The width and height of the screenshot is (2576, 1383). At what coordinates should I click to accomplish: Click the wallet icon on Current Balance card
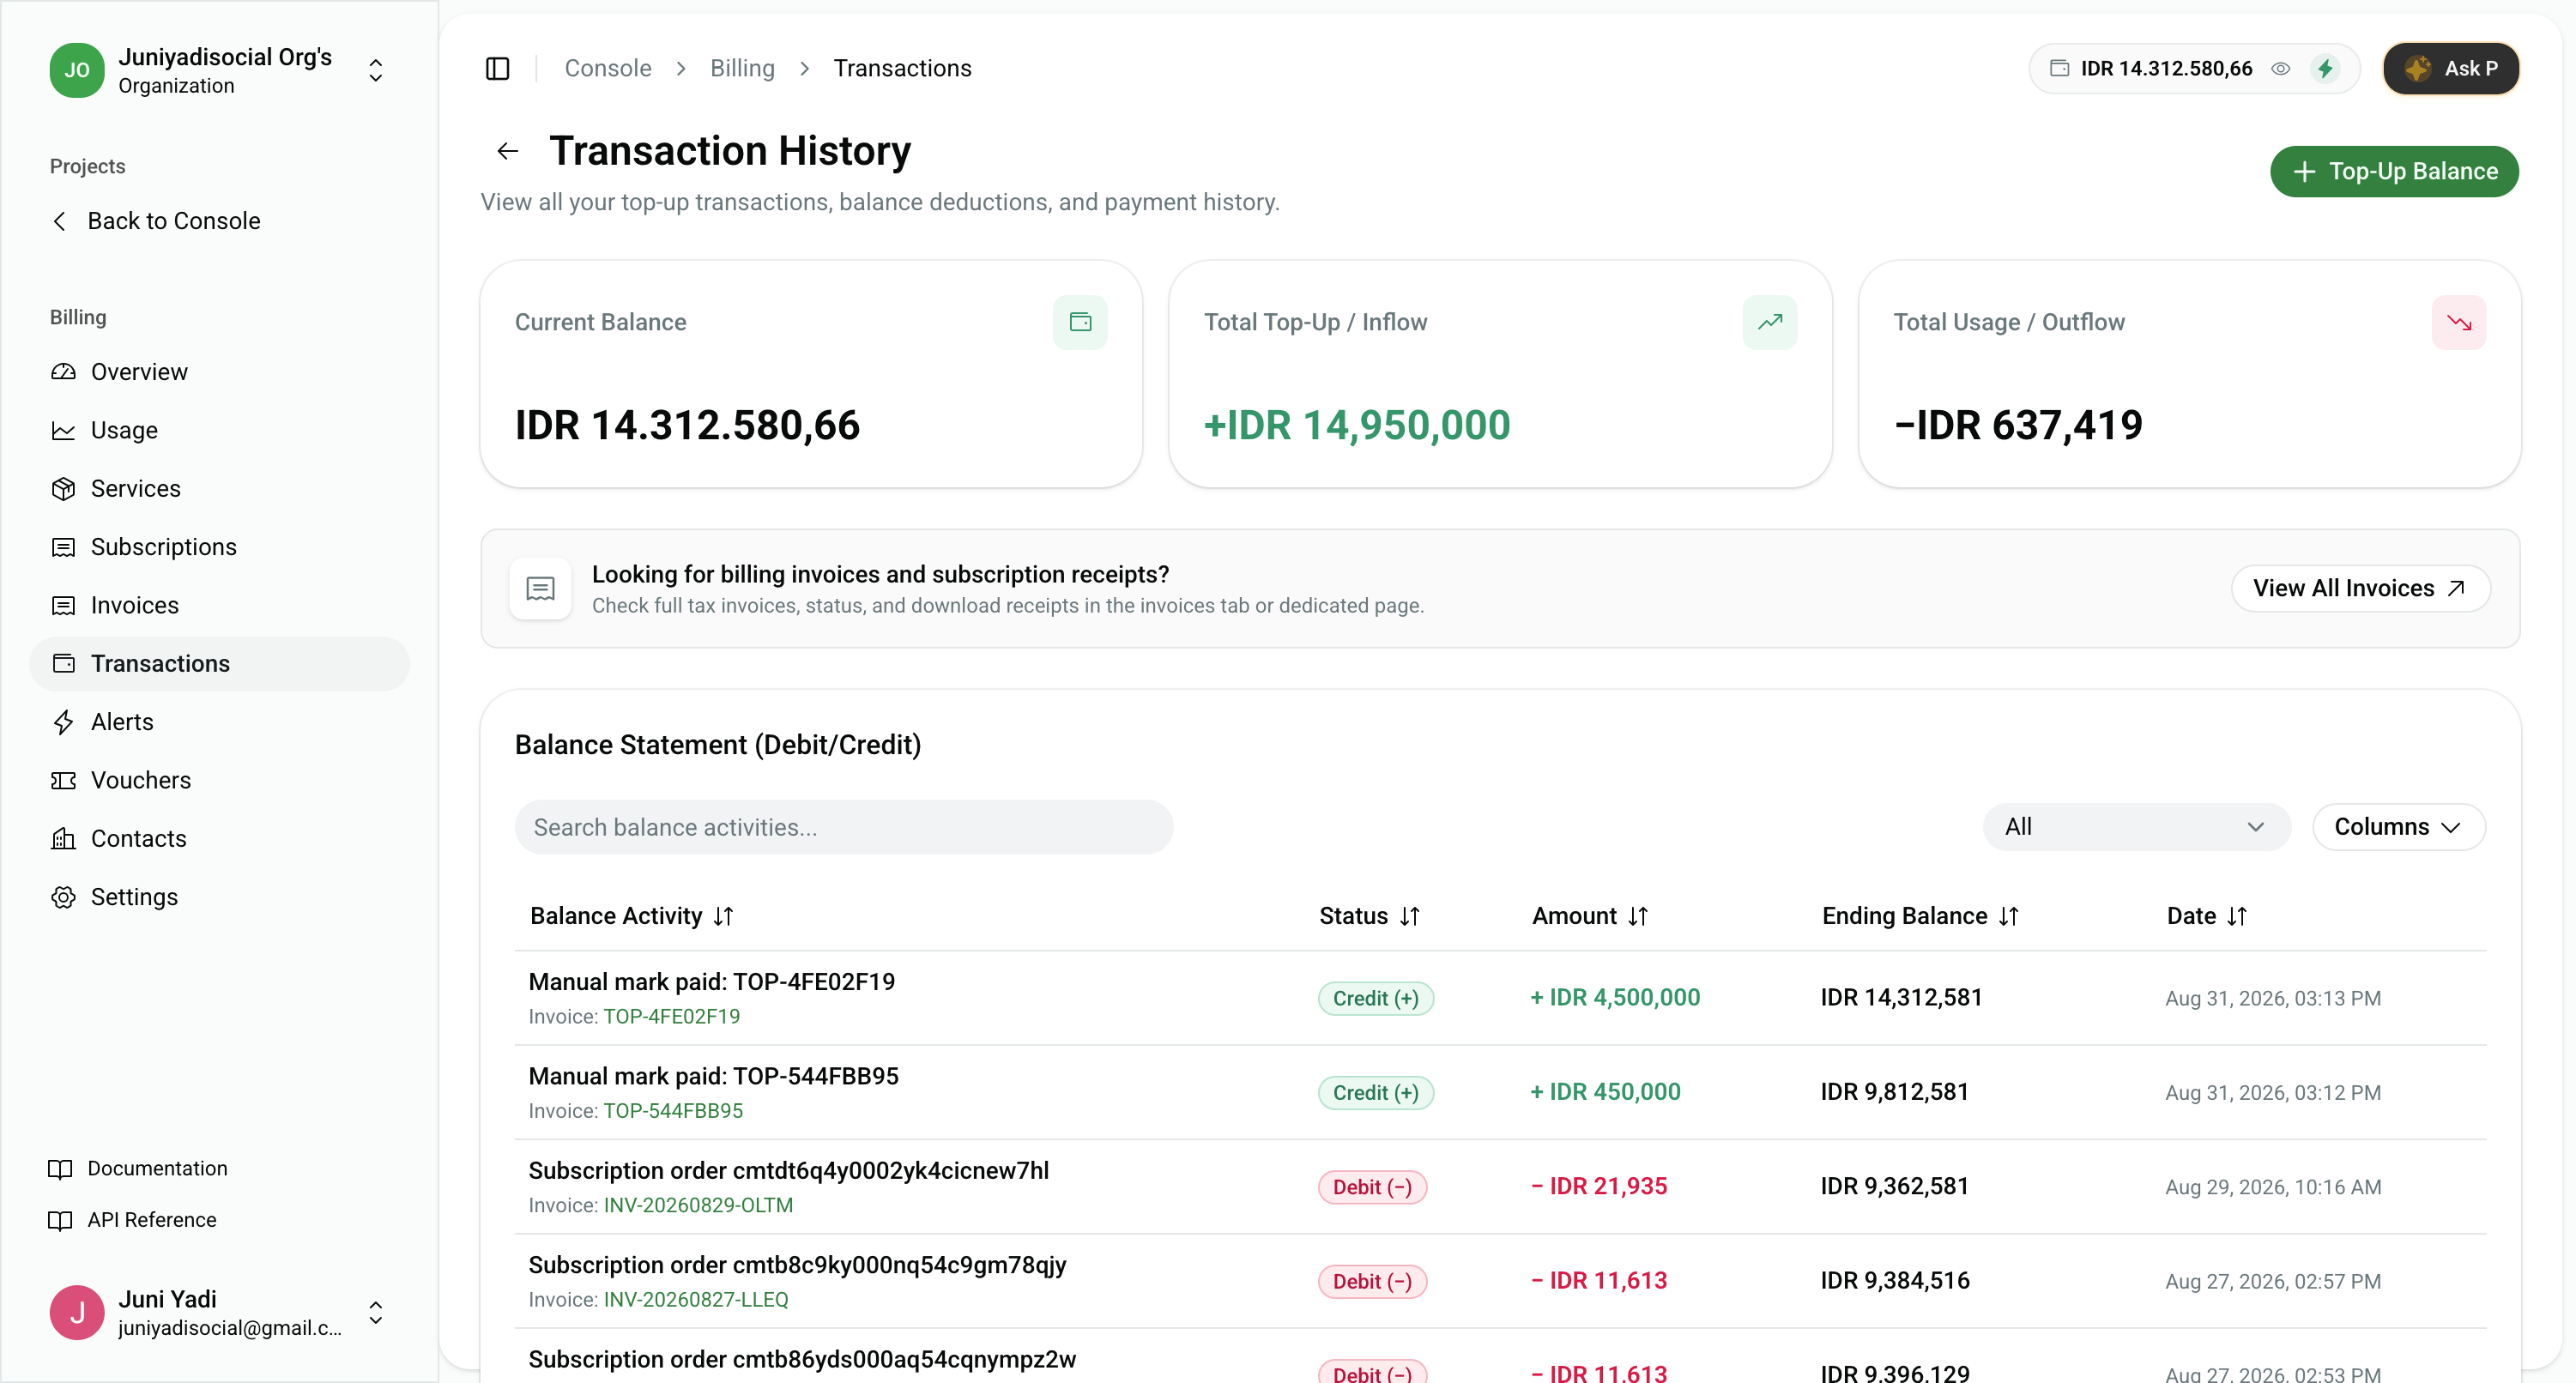click(1080, 322)
